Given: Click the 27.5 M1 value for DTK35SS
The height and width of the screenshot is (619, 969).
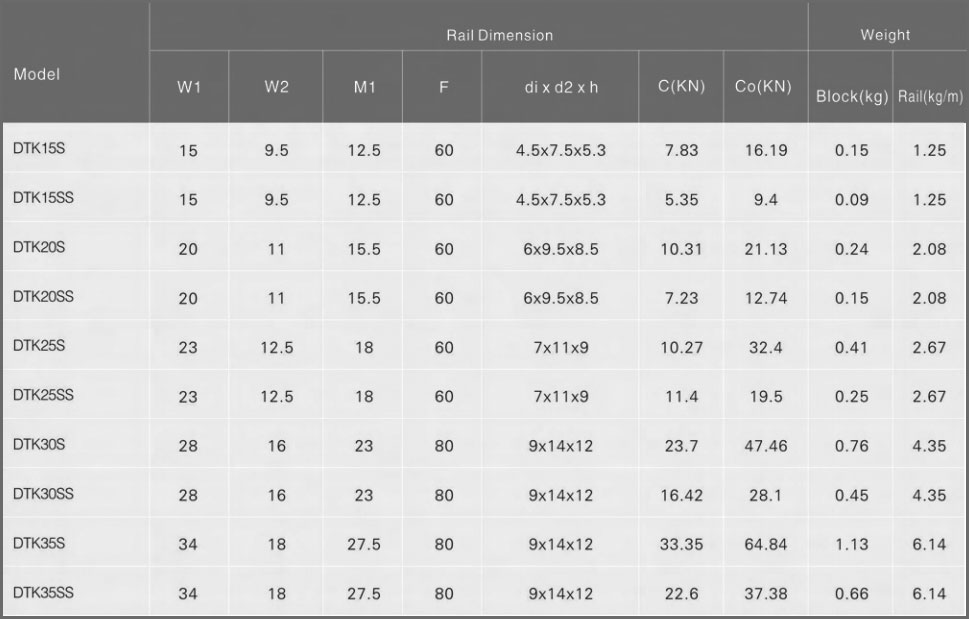Looking at the screenshot, I should click(364, 594).
